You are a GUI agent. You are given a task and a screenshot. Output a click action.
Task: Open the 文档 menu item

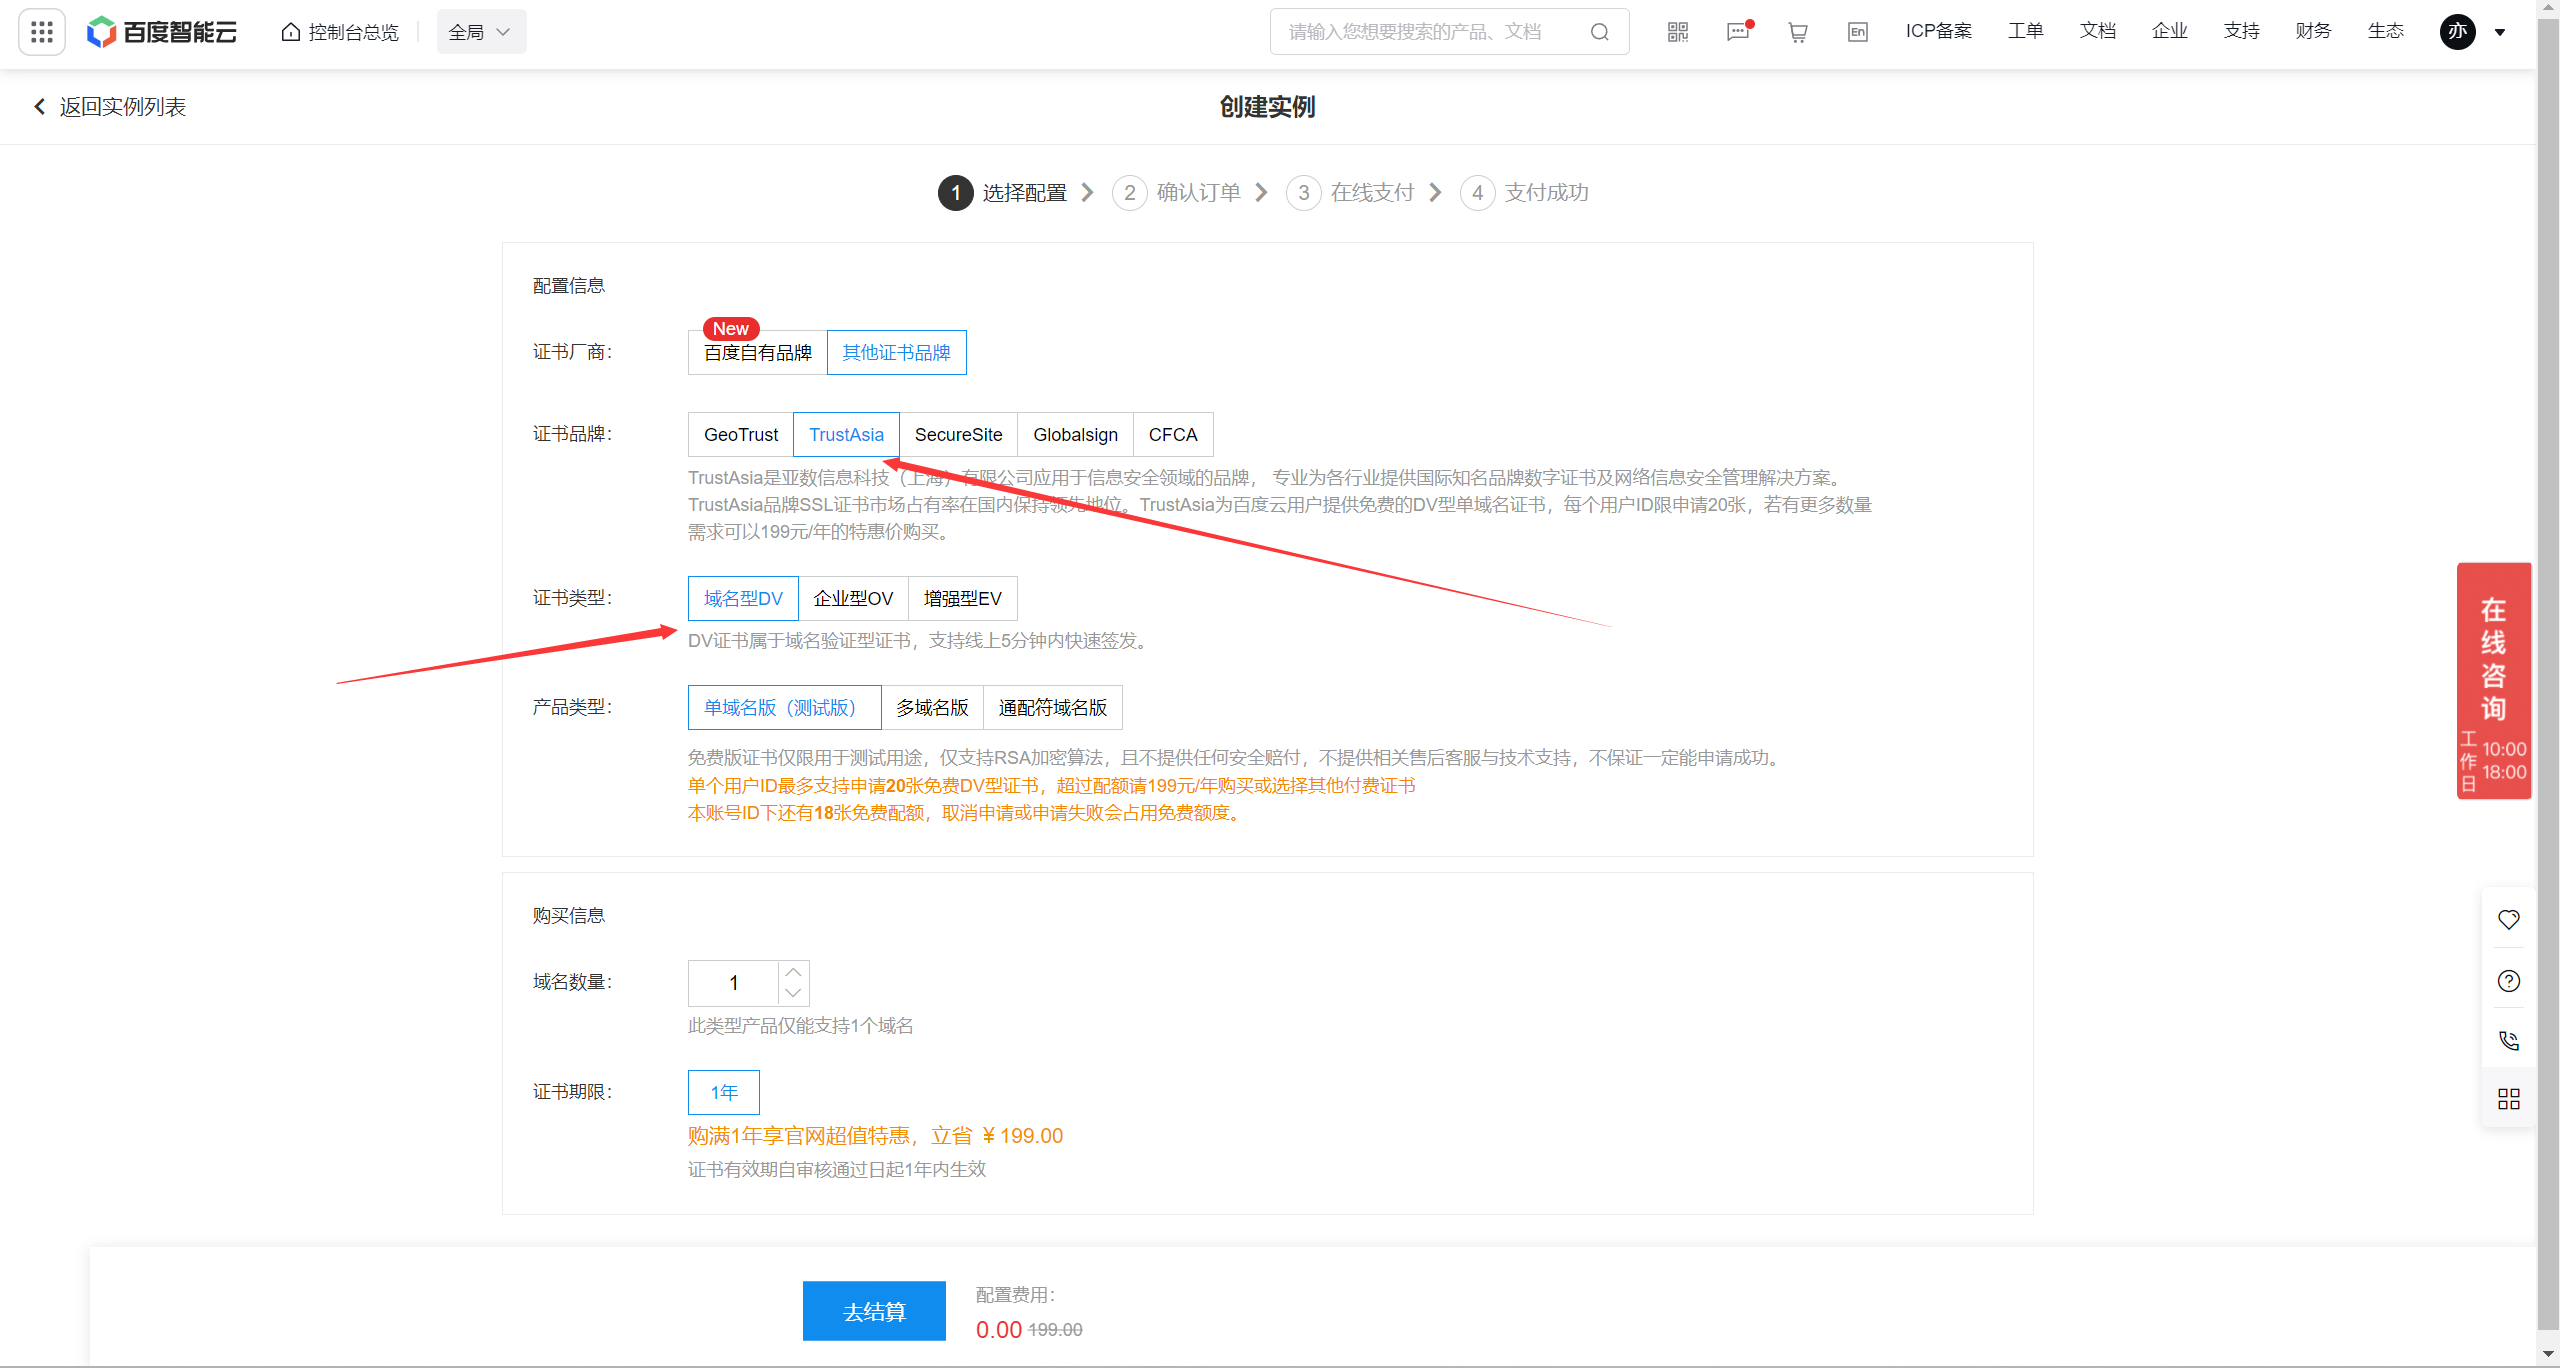pos(2097,31)
